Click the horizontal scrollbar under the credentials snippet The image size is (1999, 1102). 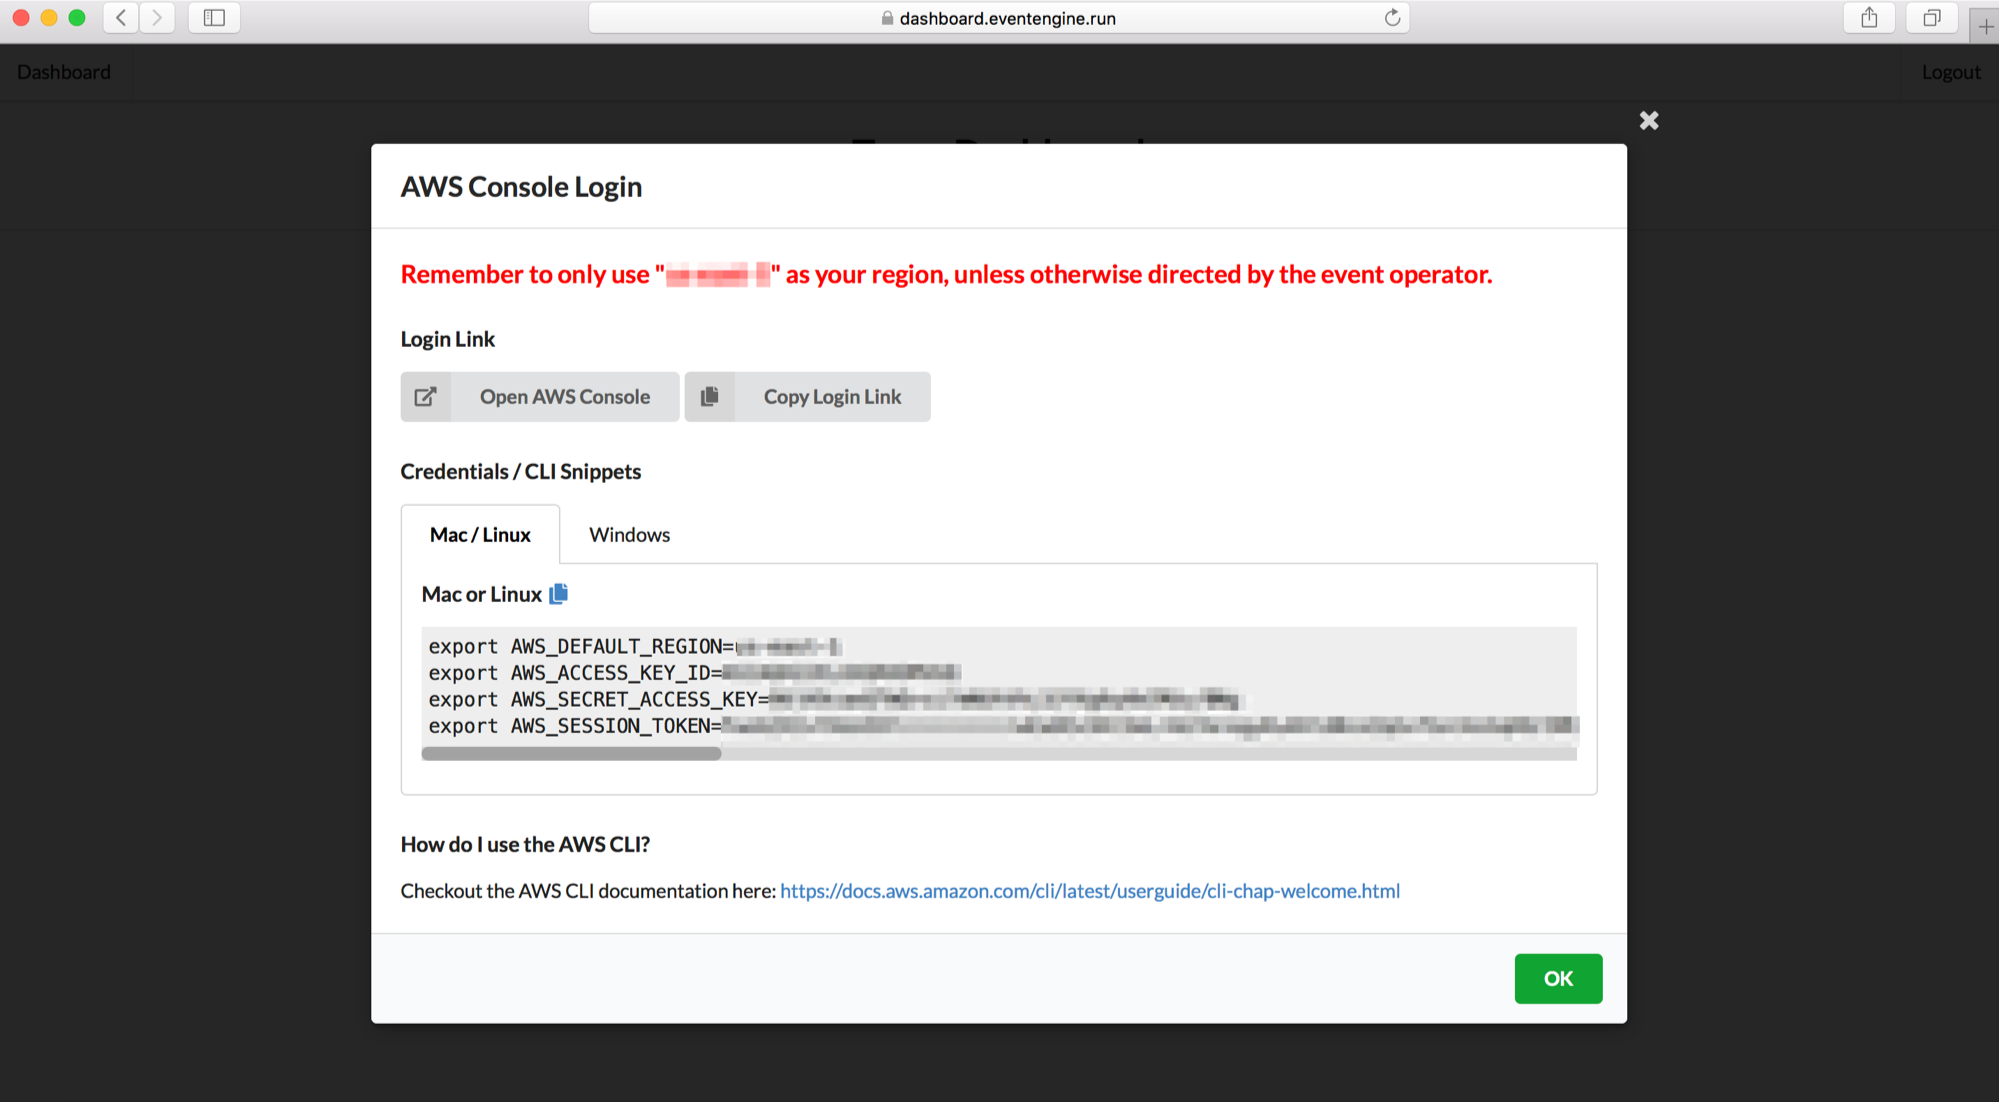571,754
